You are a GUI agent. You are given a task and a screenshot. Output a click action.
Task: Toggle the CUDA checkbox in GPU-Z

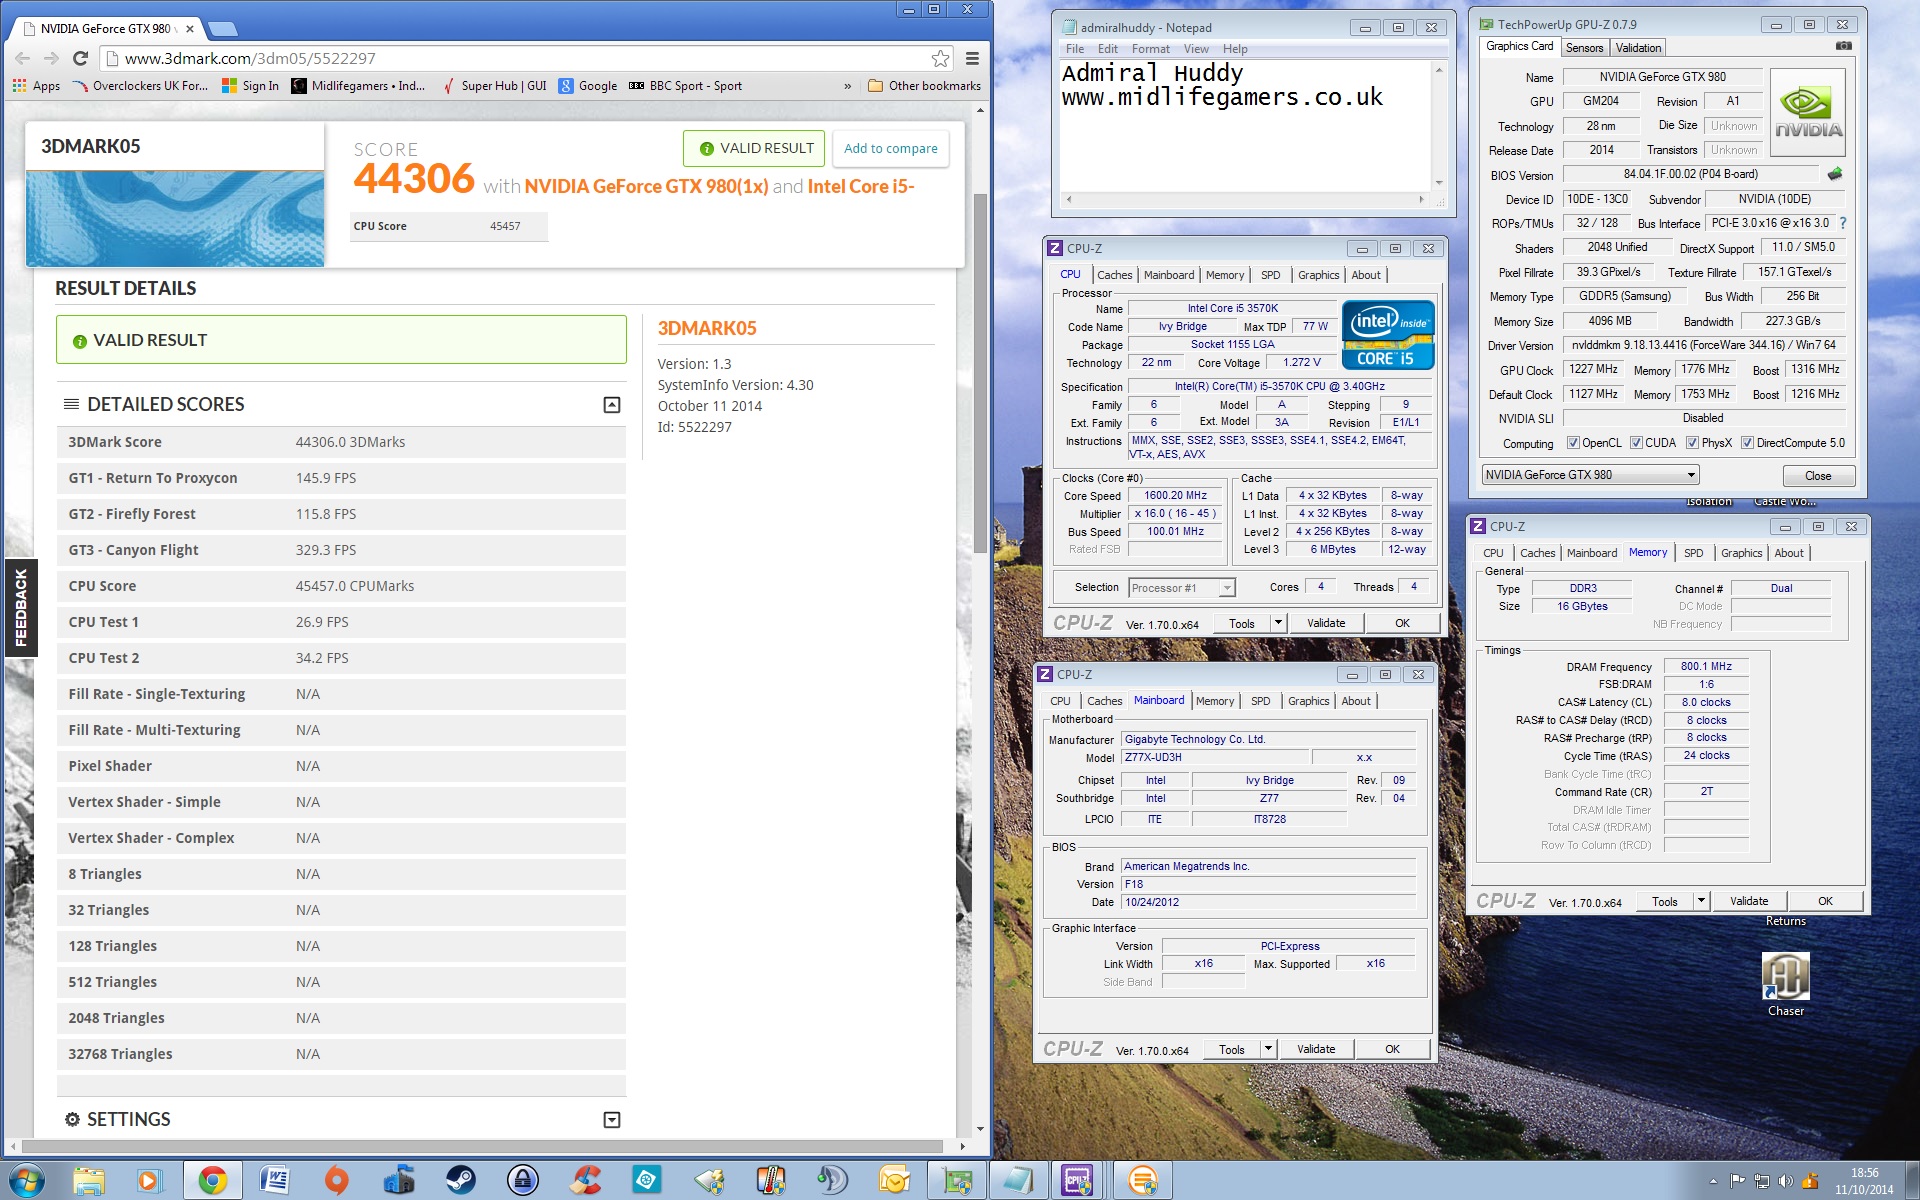(1636, 443)
